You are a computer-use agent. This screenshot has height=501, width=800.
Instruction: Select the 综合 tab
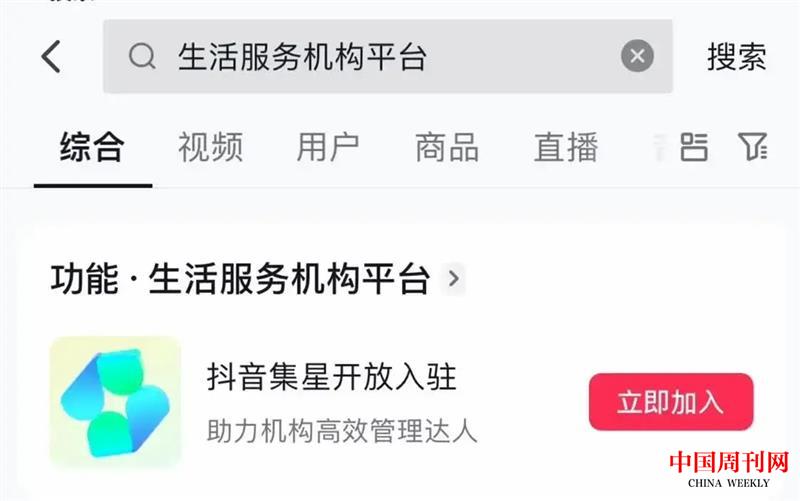92,147
